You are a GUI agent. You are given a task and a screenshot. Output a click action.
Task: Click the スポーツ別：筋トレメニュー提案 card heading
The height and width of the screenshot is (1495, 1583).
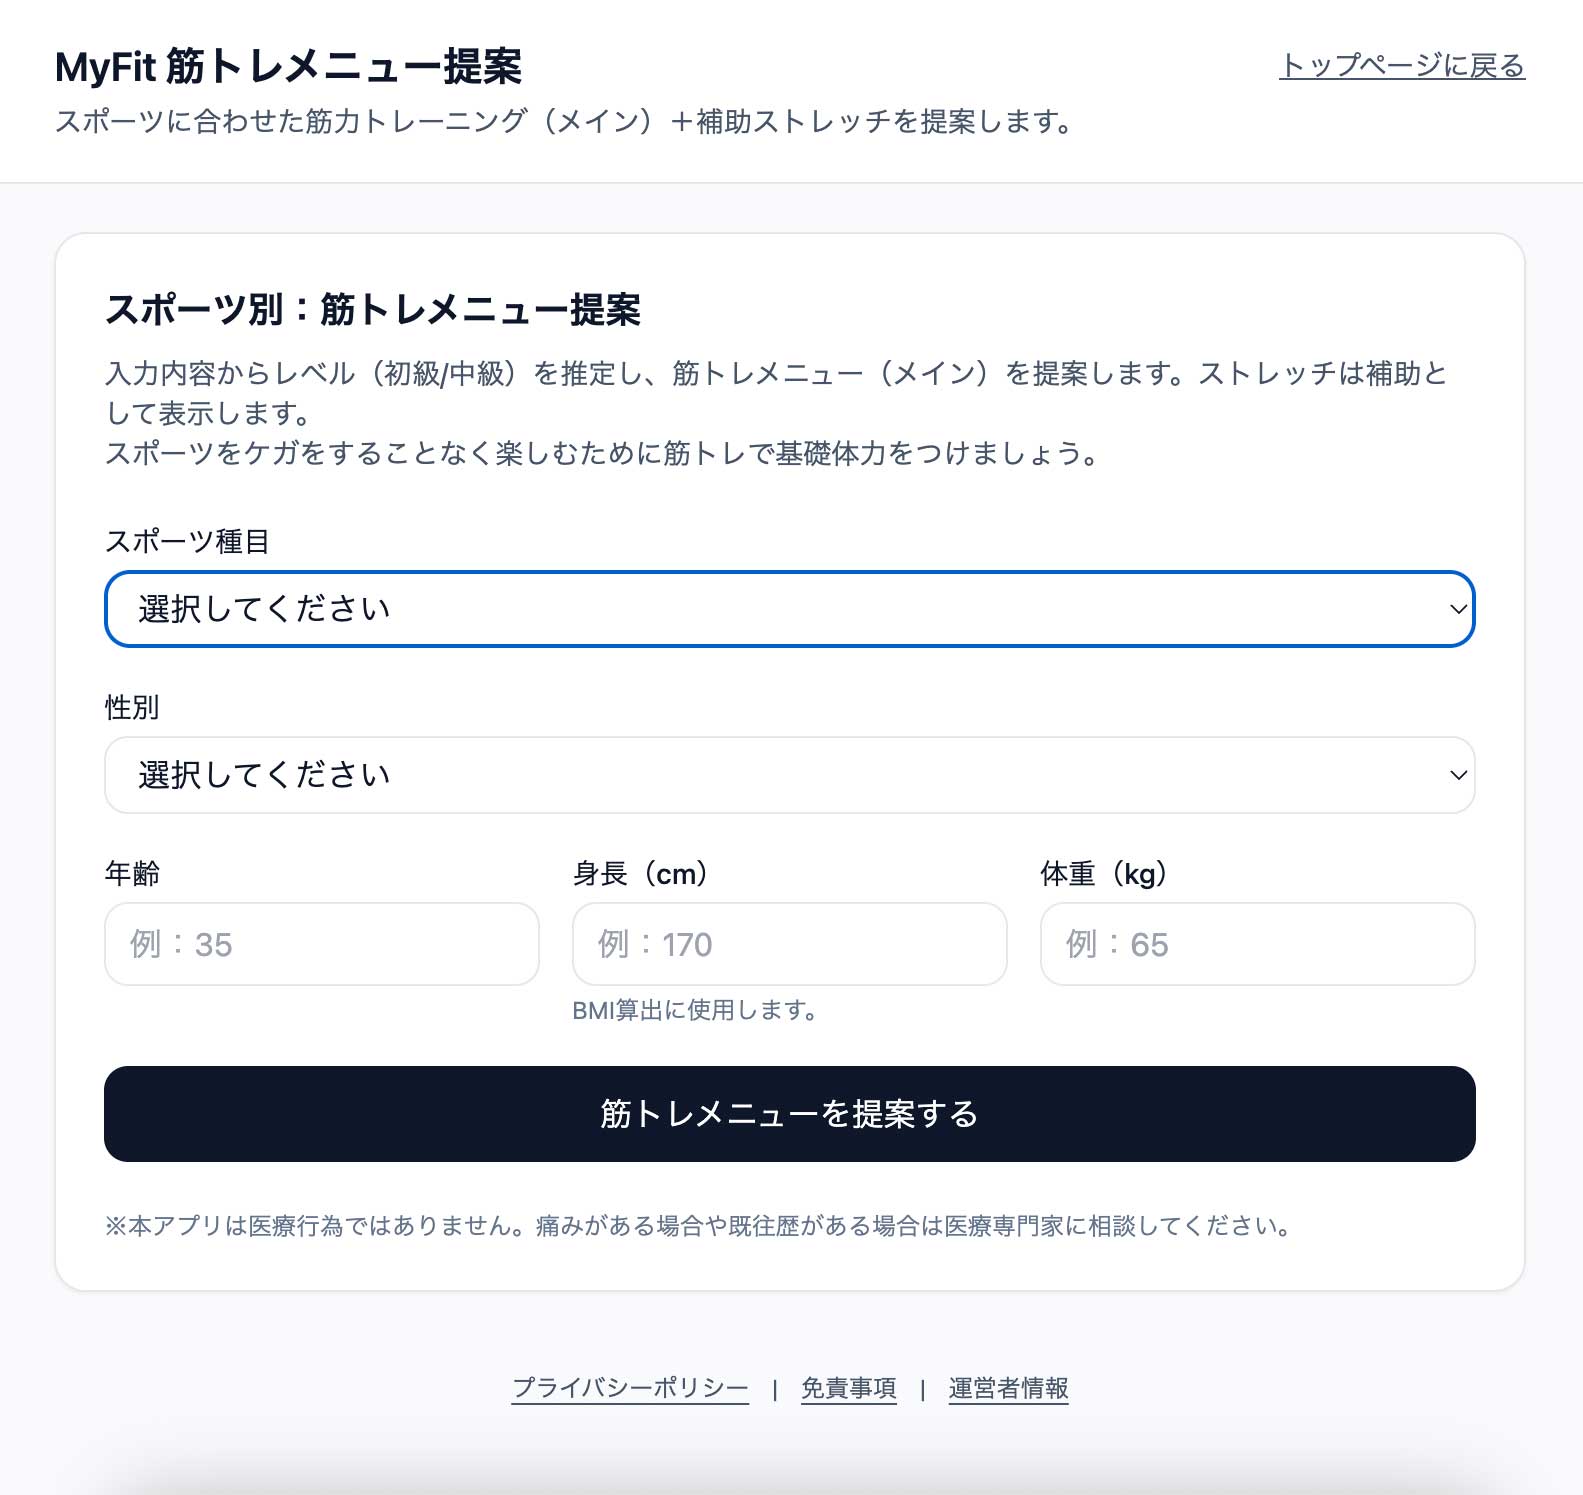(372, 310)
